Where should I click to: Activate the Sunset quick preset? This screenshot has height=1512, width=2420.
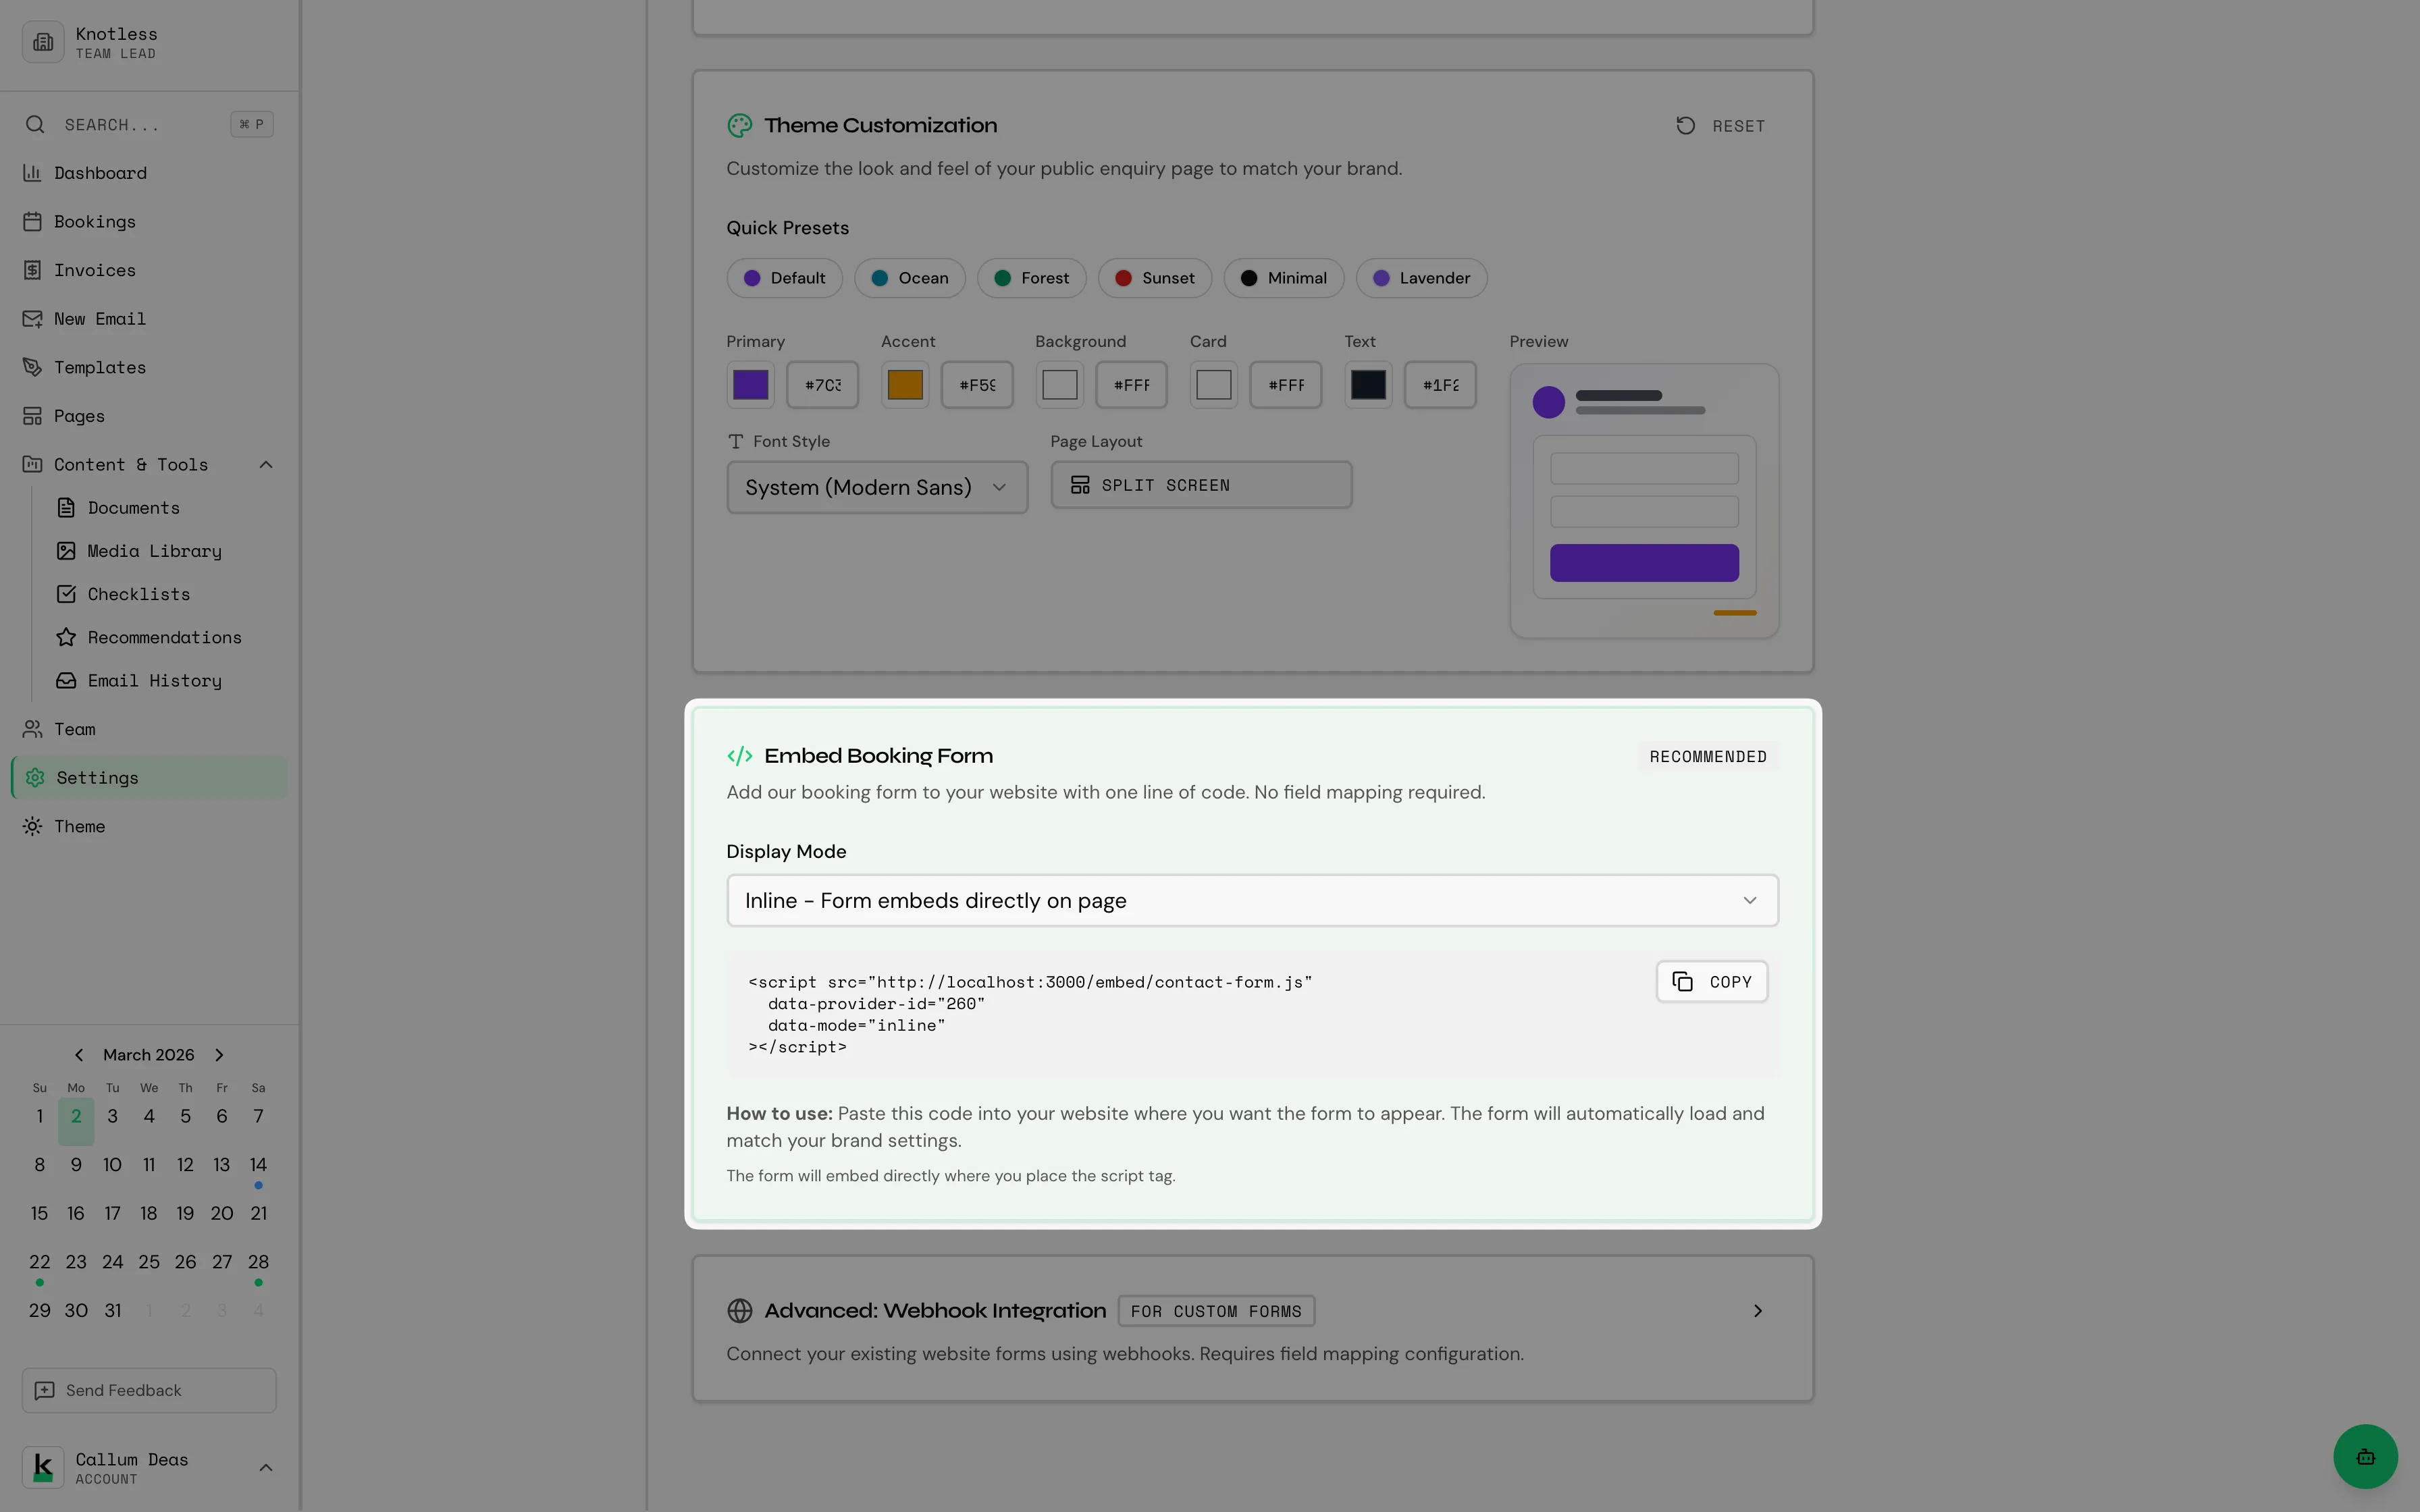coord(1154,278)
